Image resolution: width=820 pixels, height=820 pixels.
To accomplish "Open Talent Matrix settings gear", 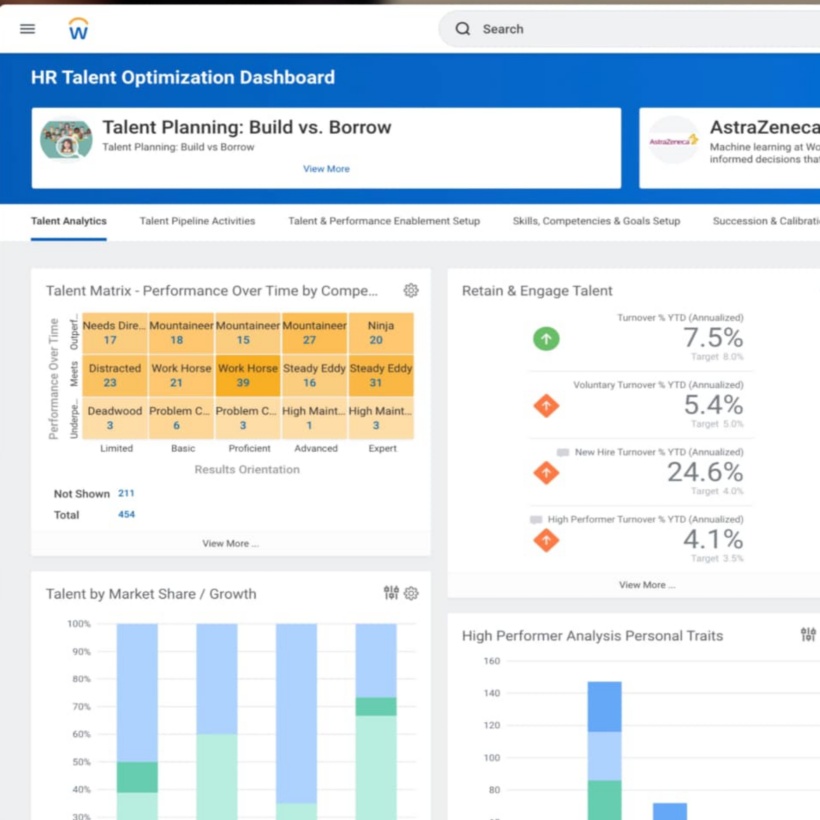I will pos(411,290).
